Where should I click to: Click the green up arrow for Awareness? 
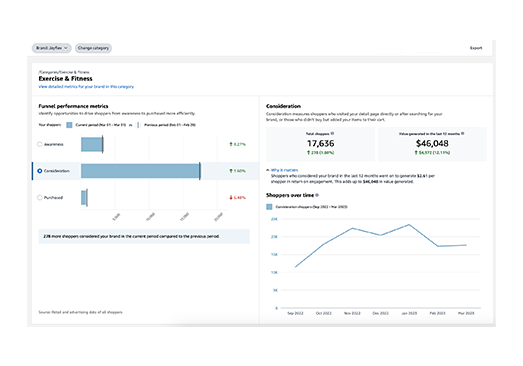tap(231, 144)
